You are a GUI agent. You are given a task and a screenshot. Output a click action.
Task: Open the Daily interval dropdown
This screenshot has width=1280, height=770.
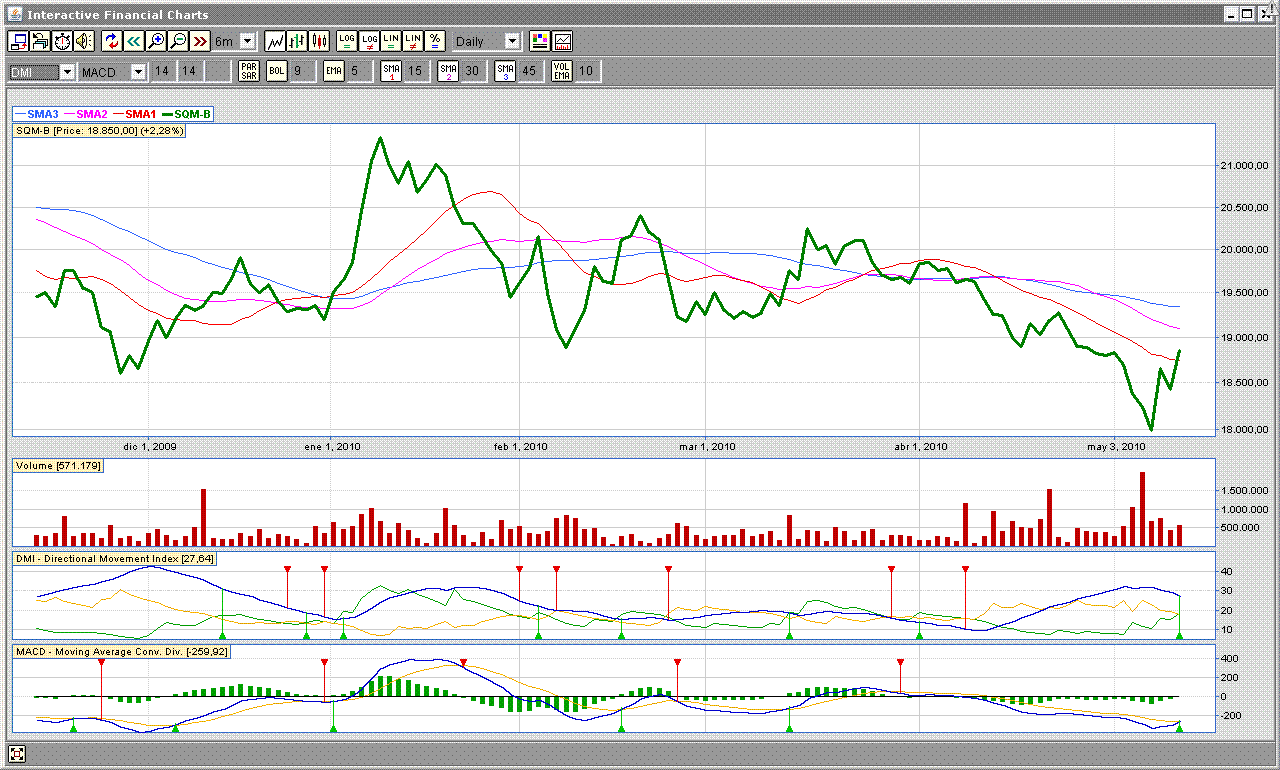tap(512, 41)
